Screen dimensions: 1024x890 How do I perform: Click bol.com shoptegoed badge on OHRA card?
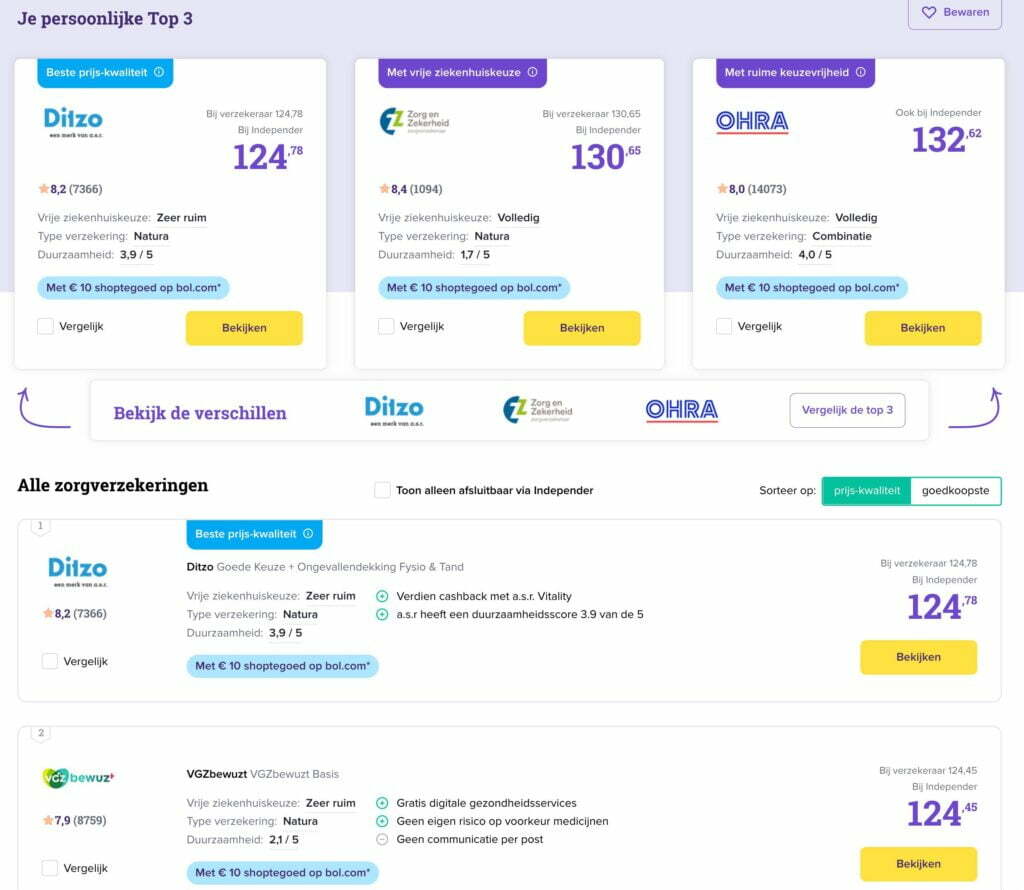[812, 288]
